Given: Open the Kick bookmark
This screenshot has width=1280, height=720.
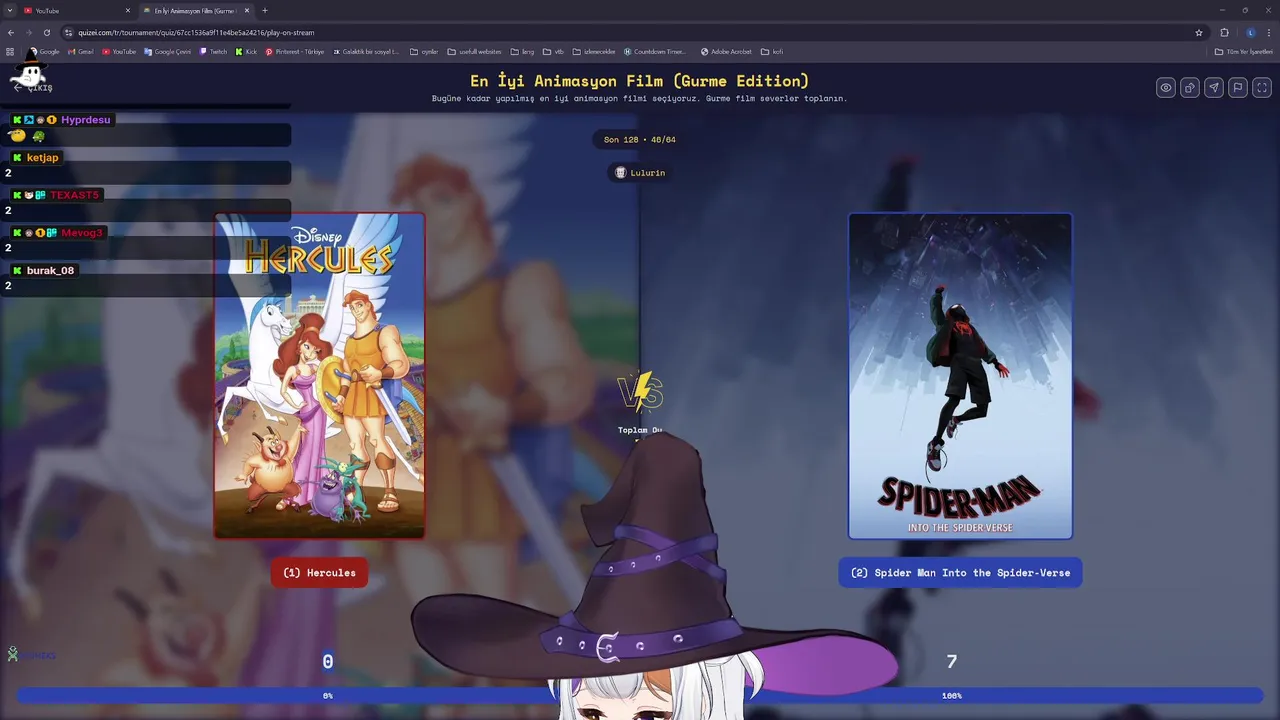Looking at the screenshot, I should click(246, 52).
